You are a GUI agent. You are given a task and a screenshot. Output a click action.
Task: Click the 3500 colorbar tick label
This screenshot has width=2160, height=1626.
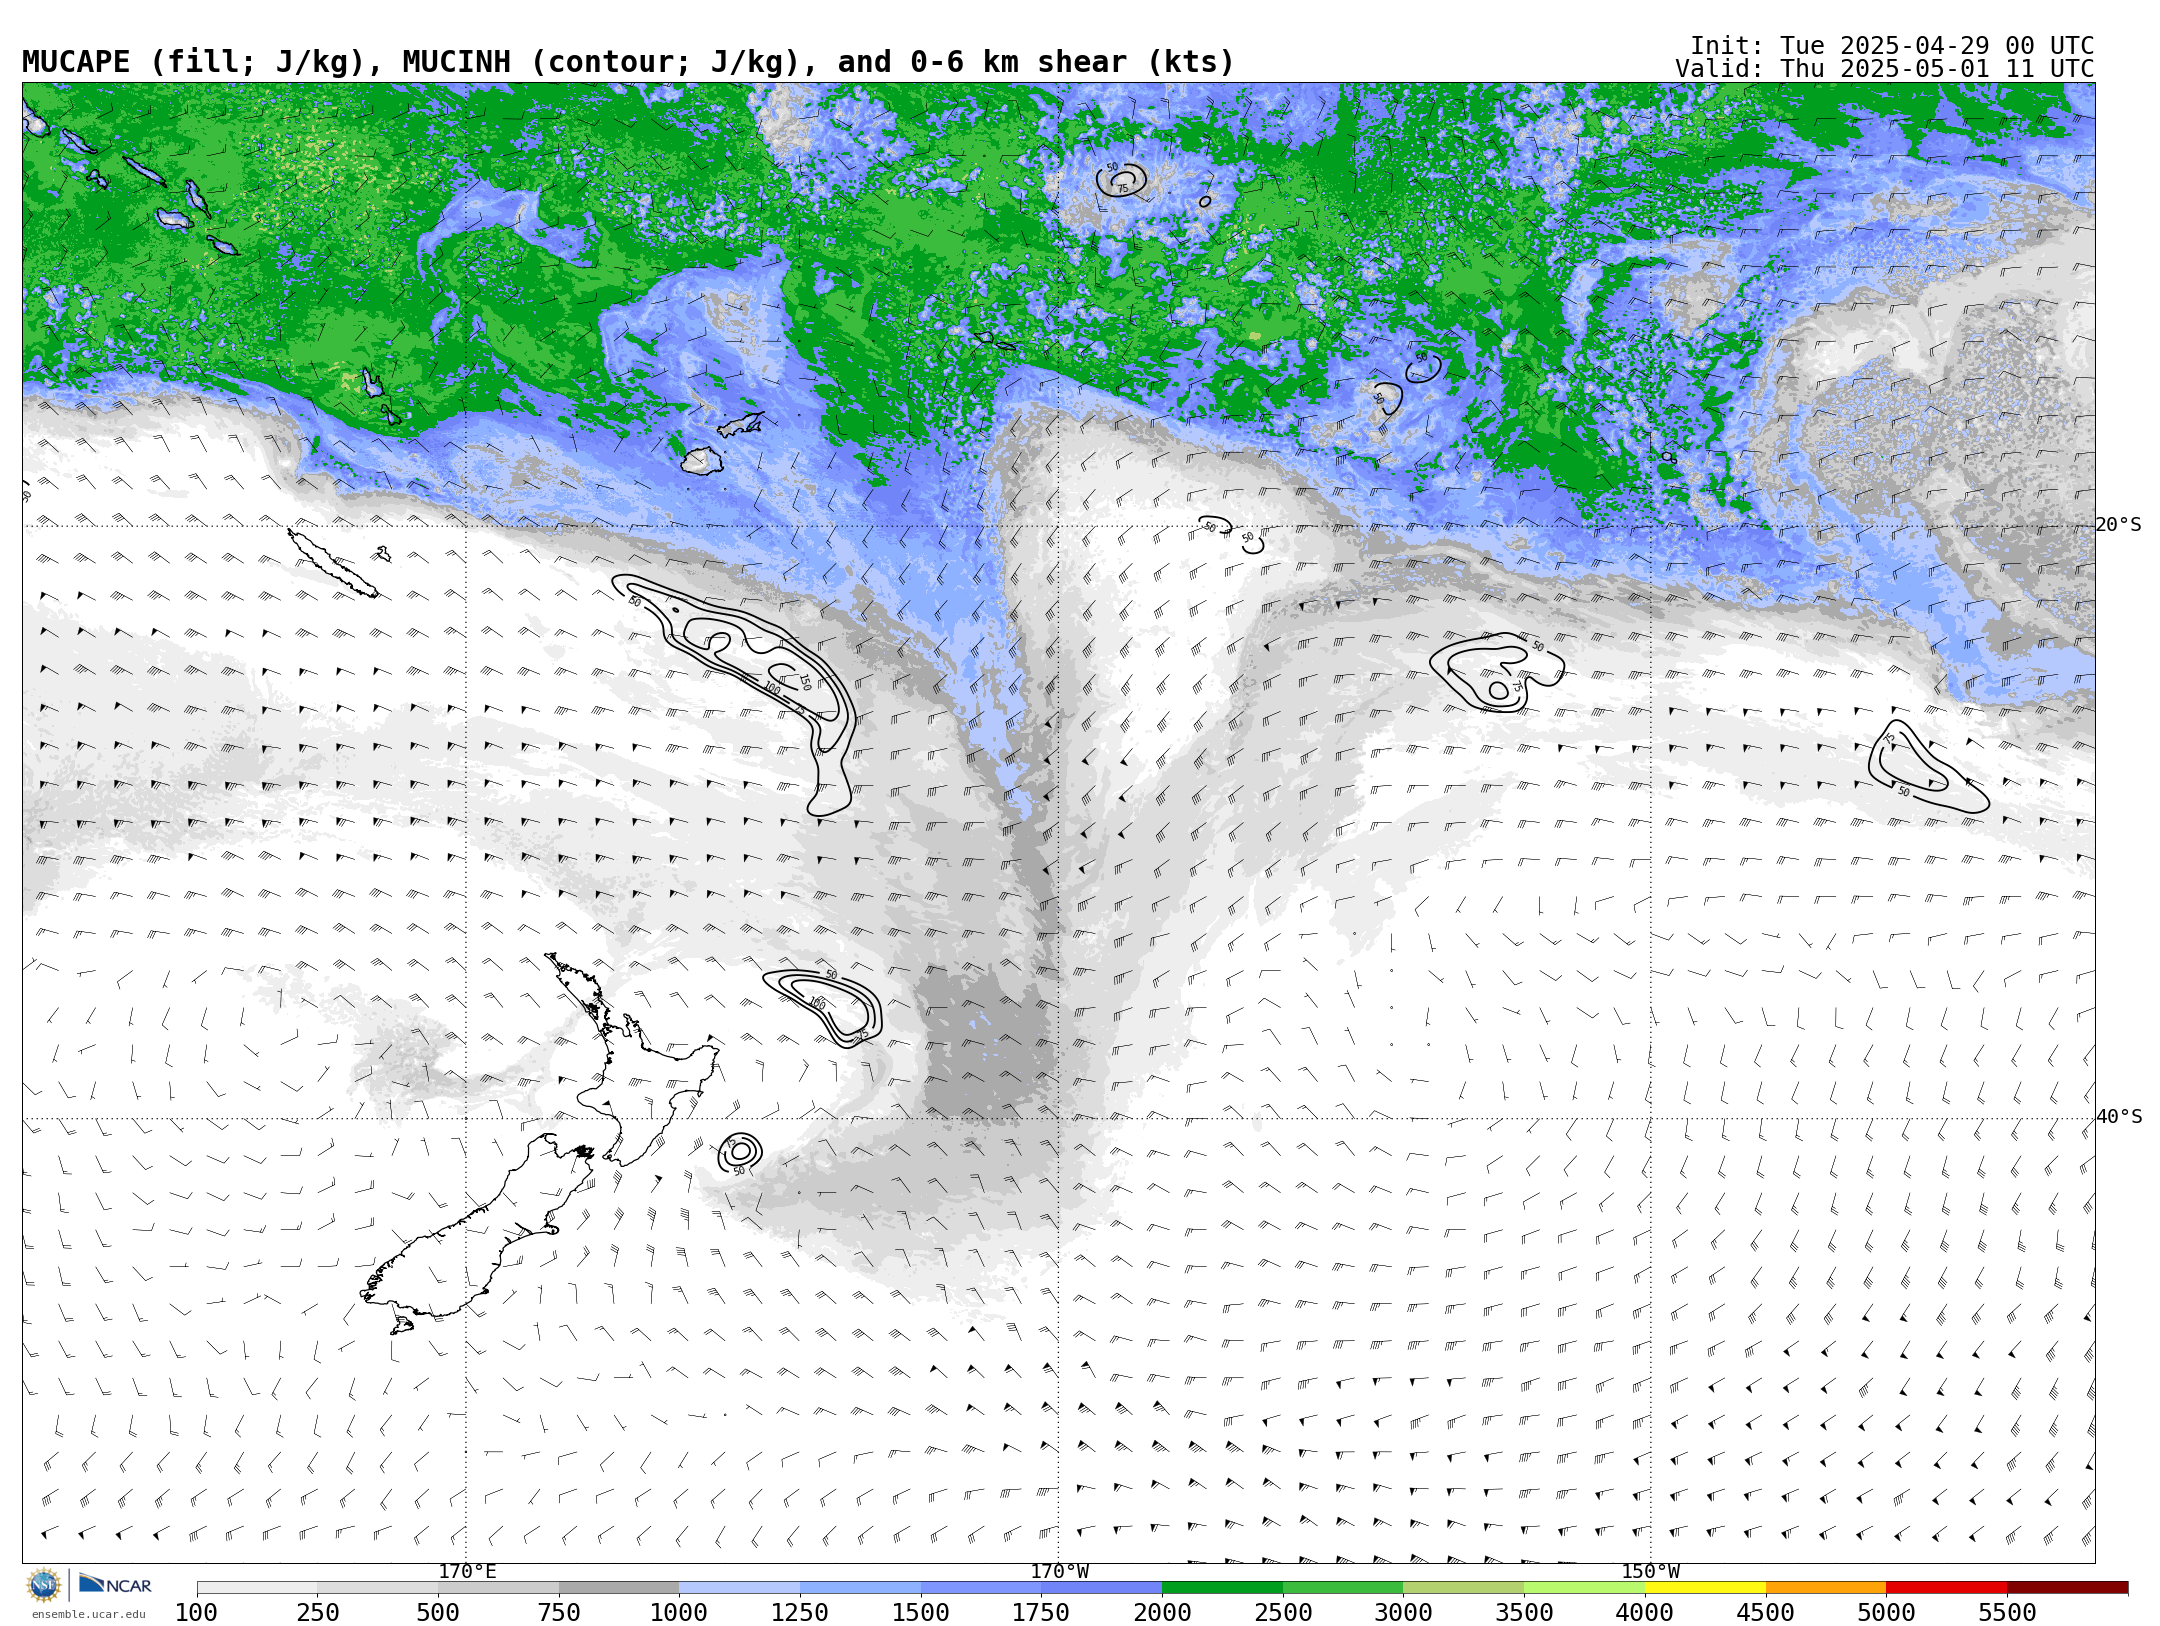click(x=1524, y=1612)
